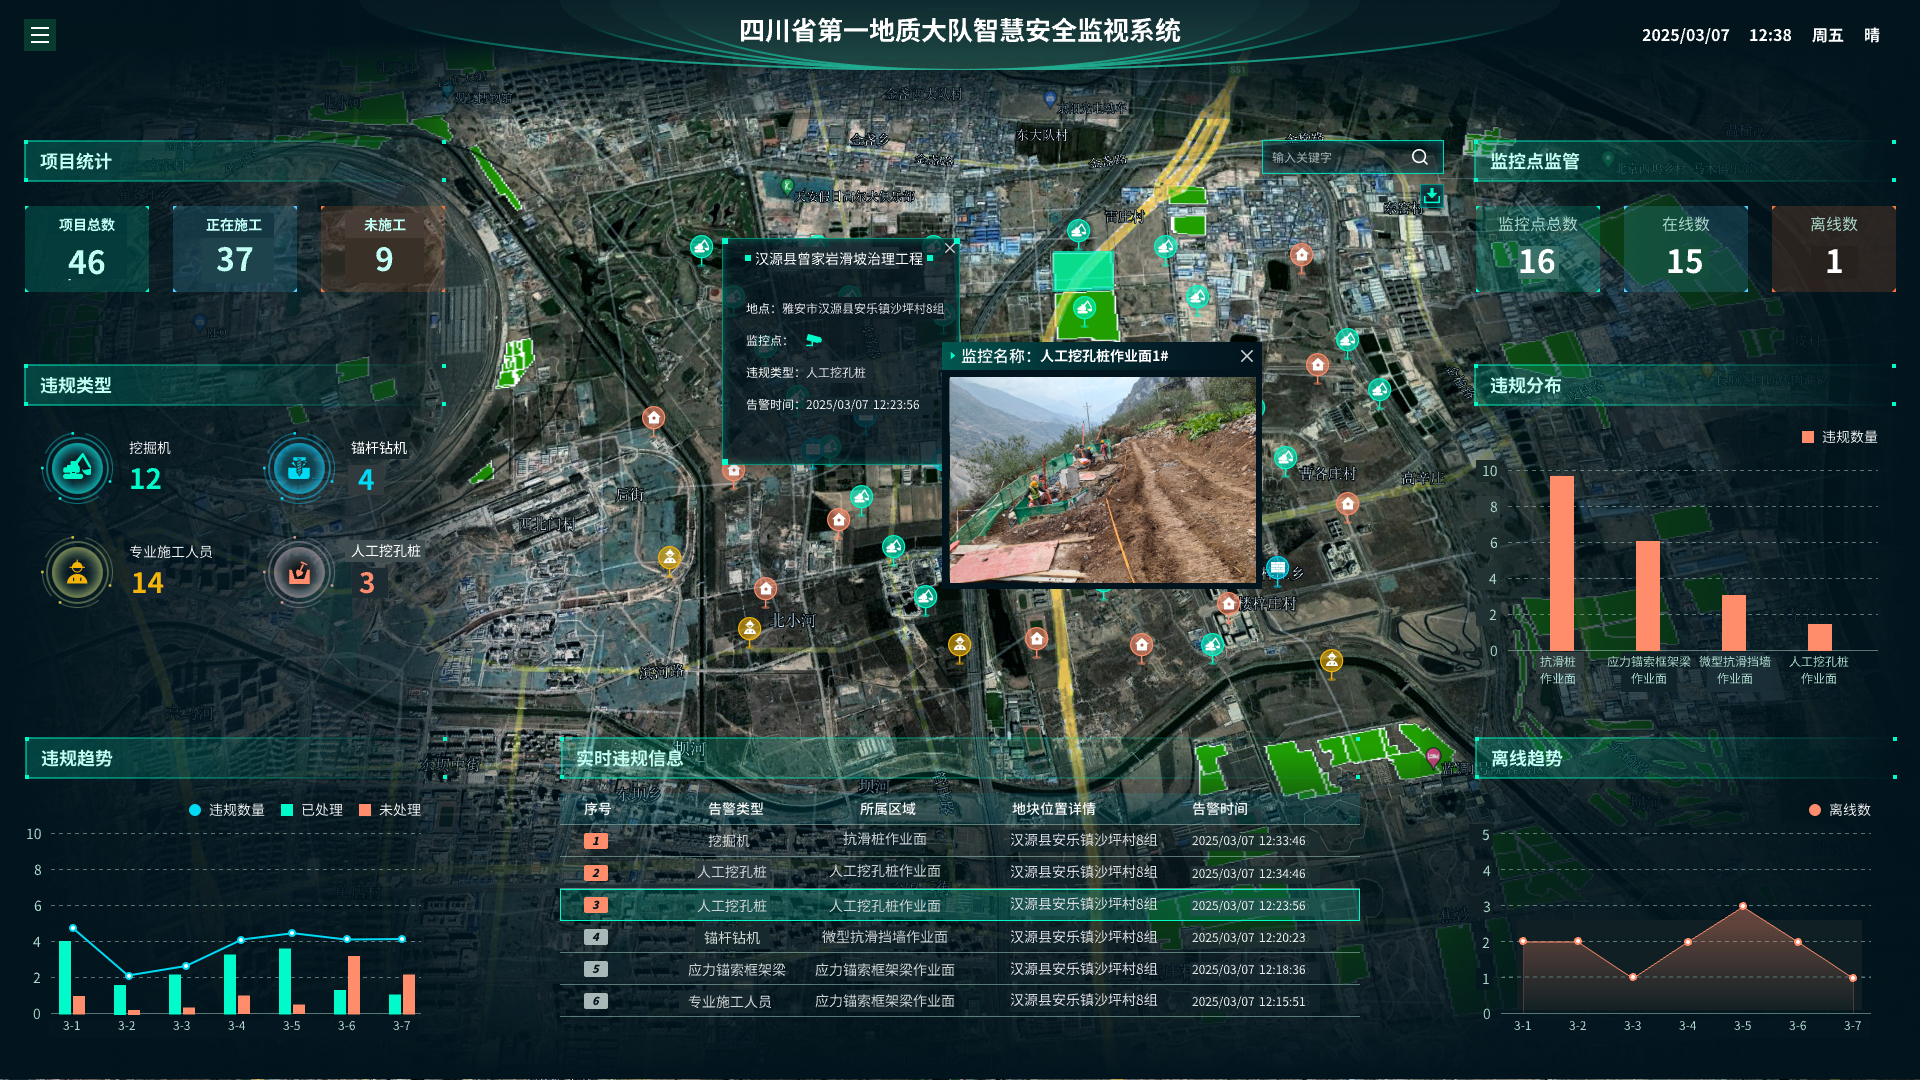
Task: Select the 在线数 15 card
Action: tap(1685, 249)
